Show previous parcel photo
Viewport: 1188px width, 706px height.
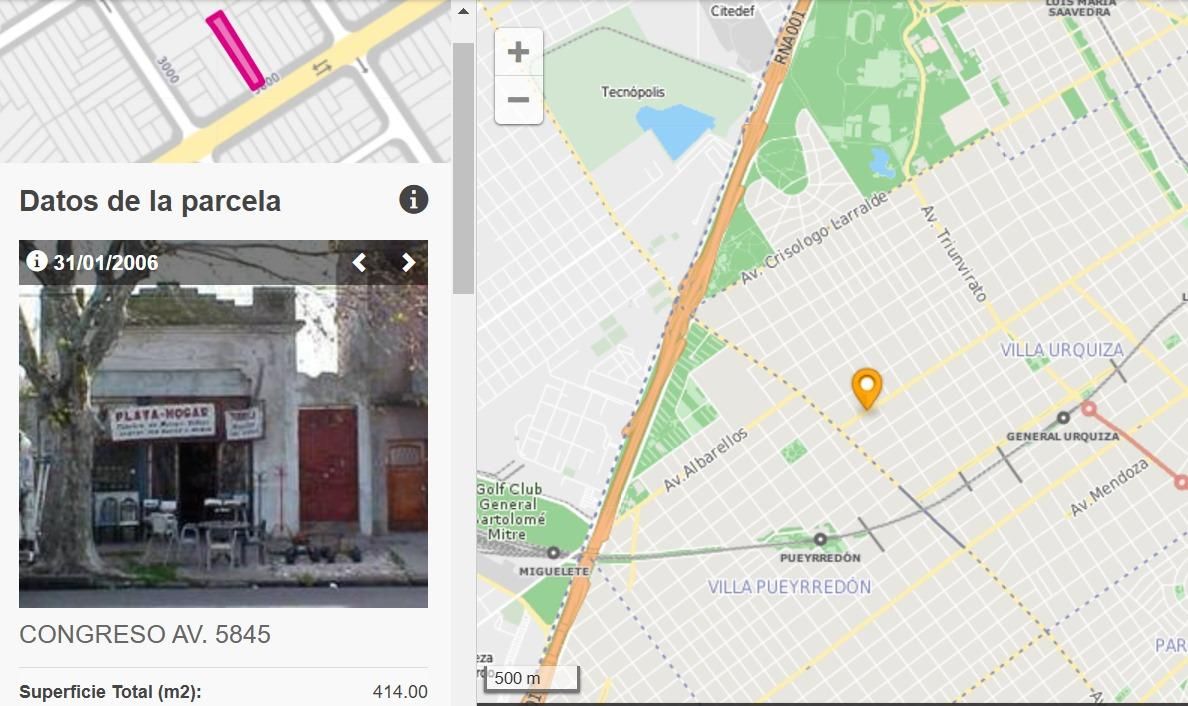tap(359, 262)
